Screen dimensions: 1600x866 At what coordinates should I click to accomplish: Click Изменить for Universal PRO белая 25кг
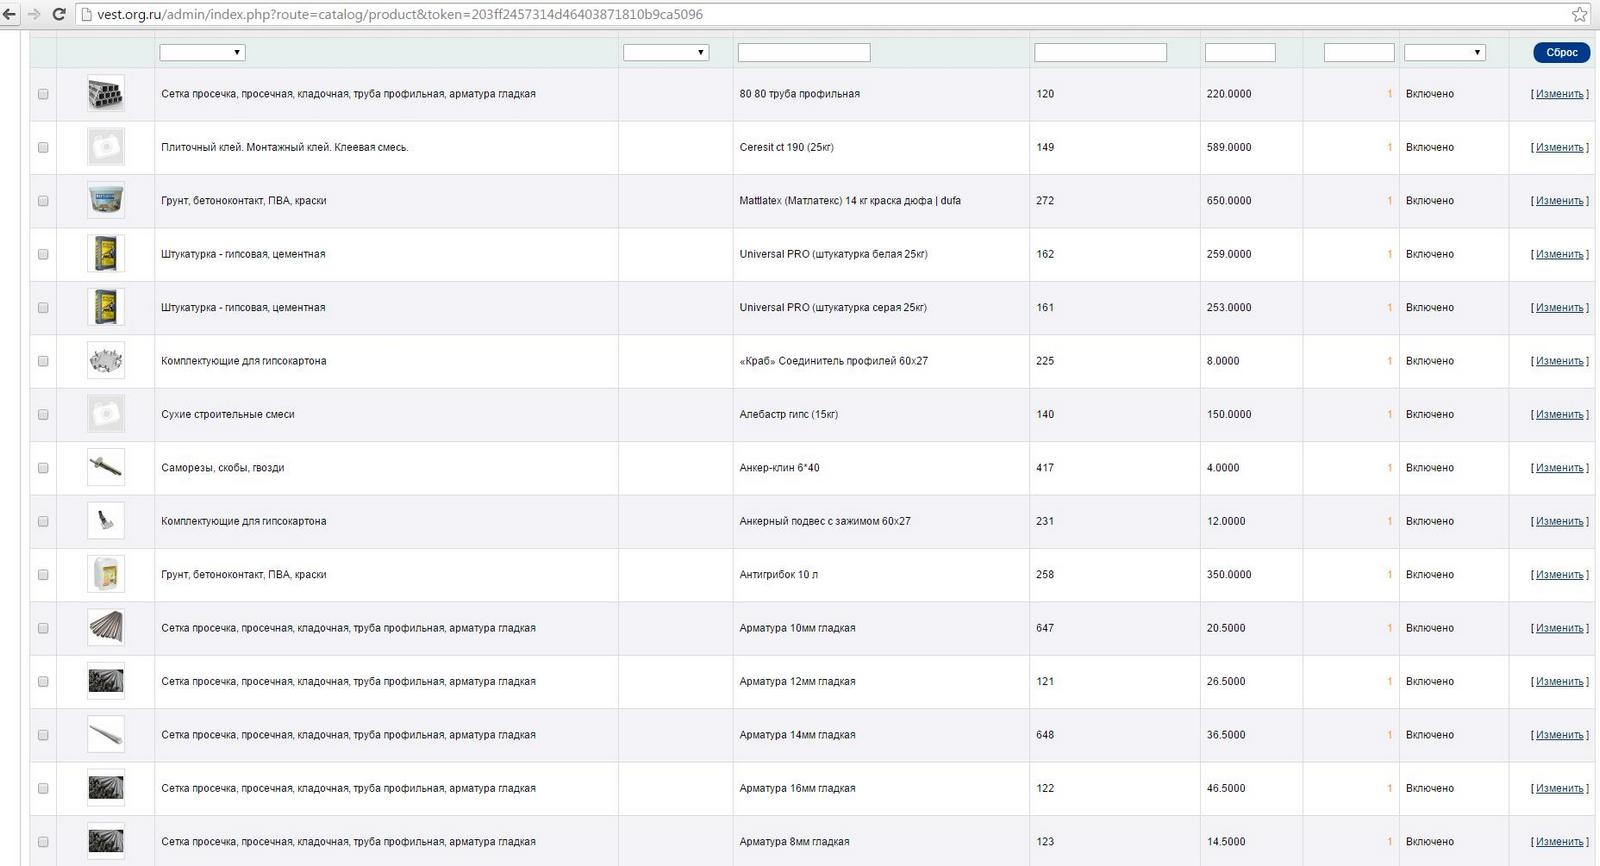pyautogui.click(x=1559, y=254)
